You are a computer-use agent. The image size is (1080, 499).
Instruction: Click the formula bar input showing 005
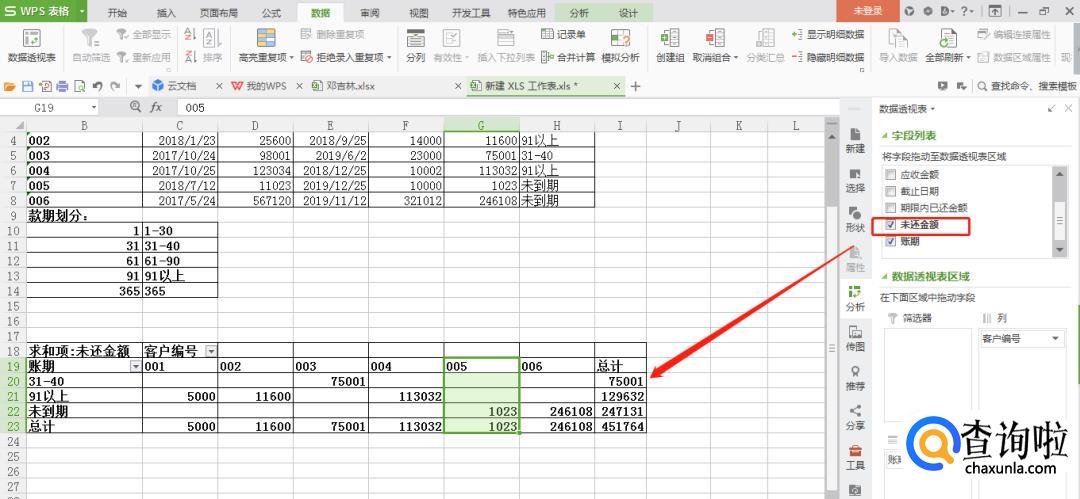tap(506, 108)
